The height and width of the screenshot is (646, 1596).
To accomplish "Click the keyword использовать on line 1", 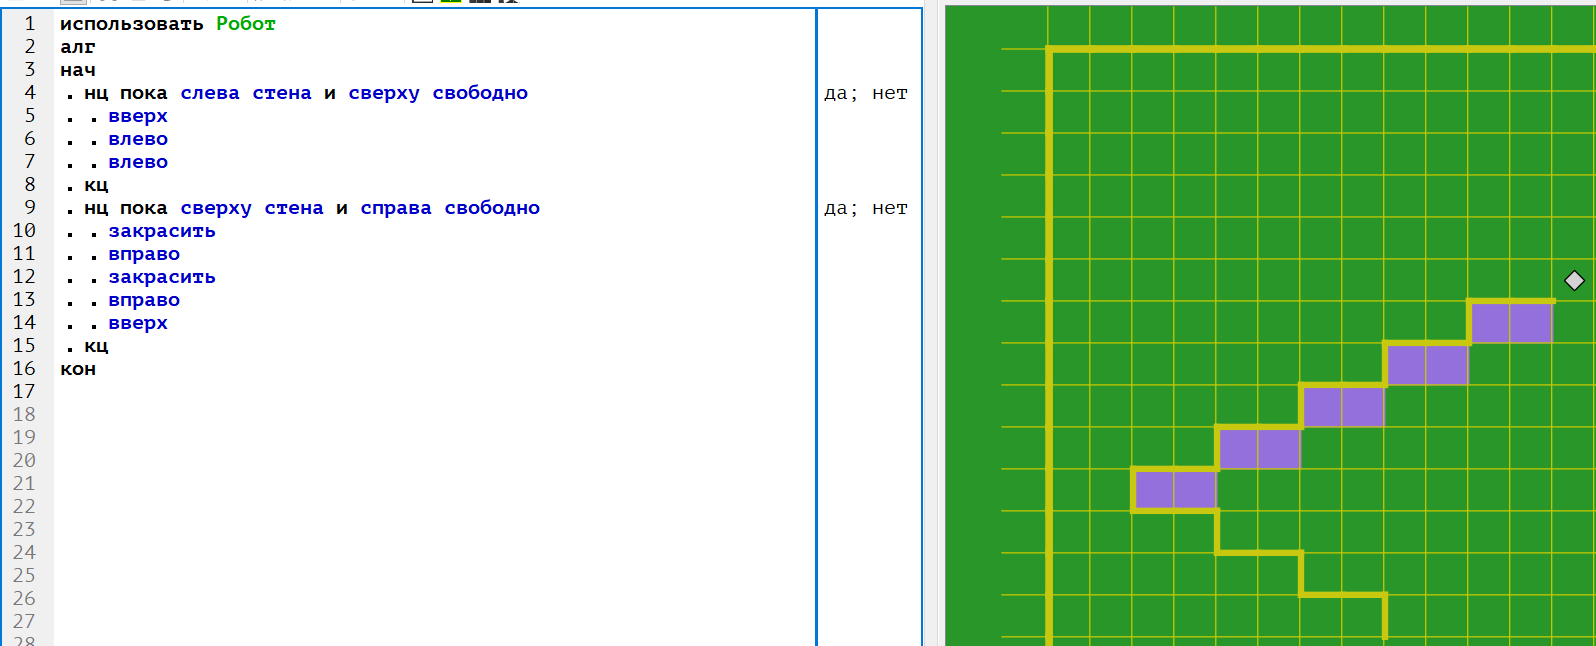I will 132,24.
